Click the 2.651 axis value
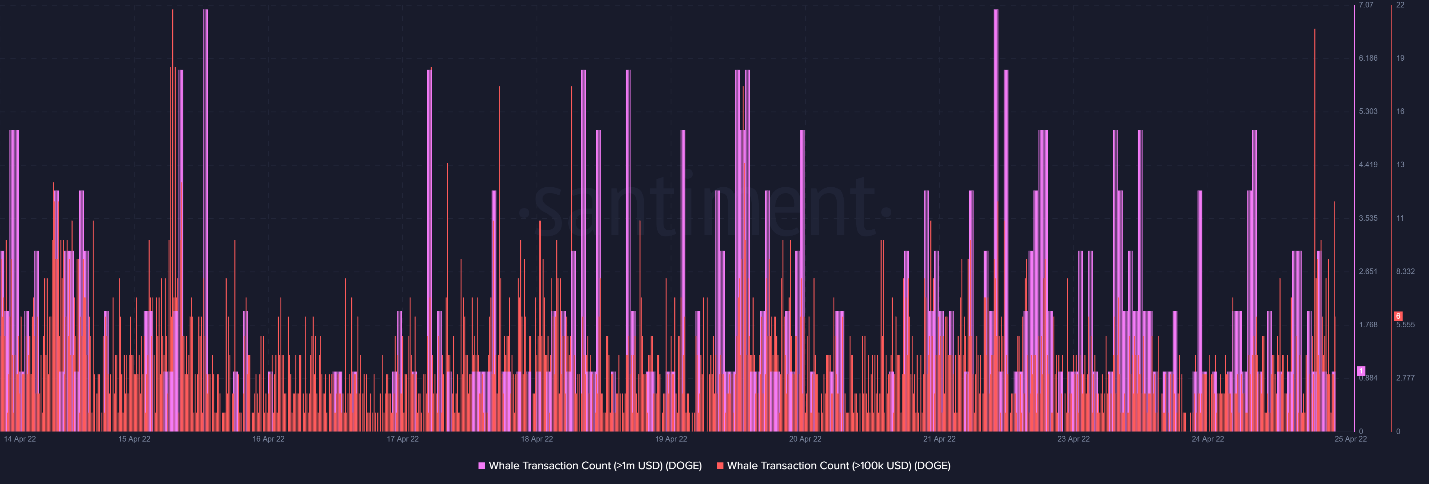 coord(1369,271)
